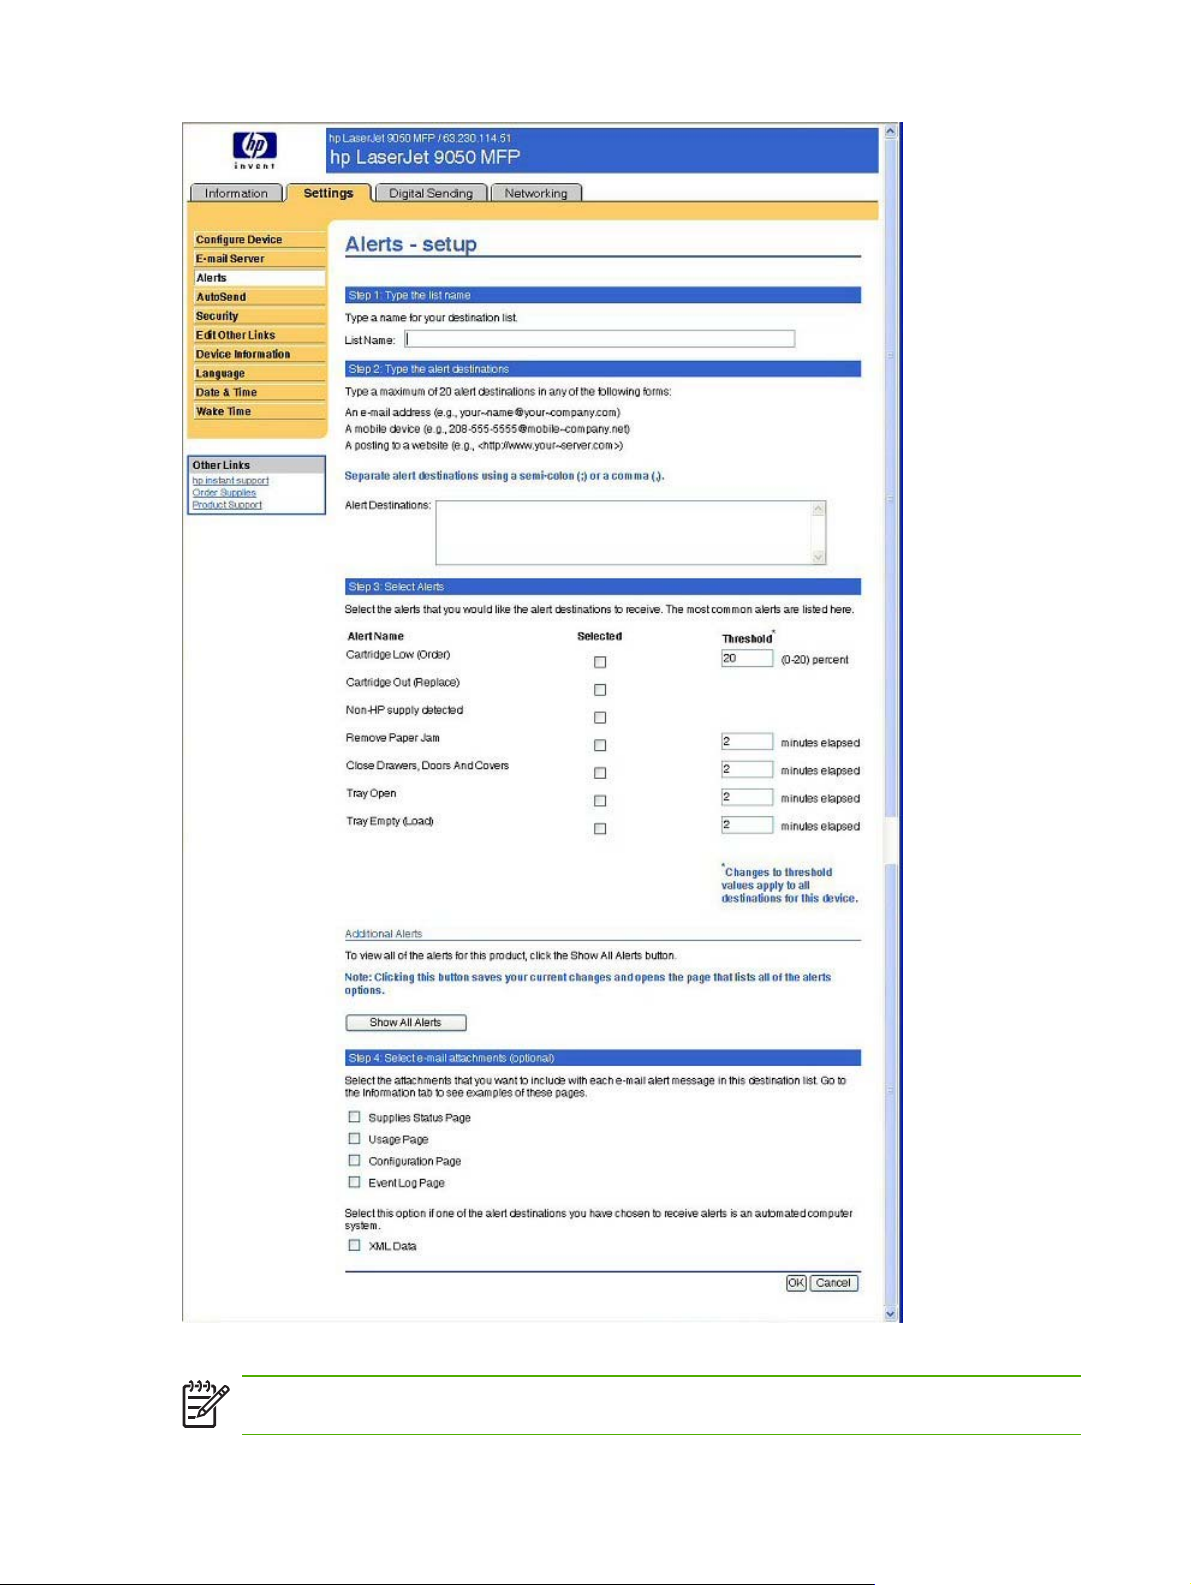Select the Tray Open alert checkbox

pos(600,801)
